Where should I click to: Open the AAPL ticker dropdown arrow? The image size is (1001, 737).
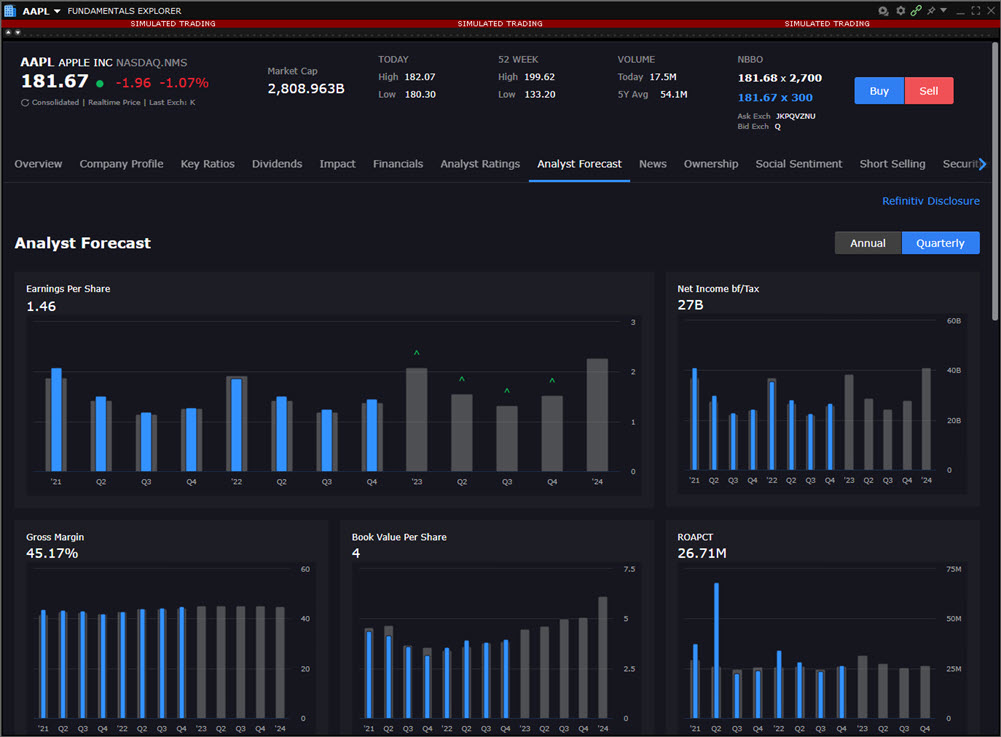coord(57,11)
